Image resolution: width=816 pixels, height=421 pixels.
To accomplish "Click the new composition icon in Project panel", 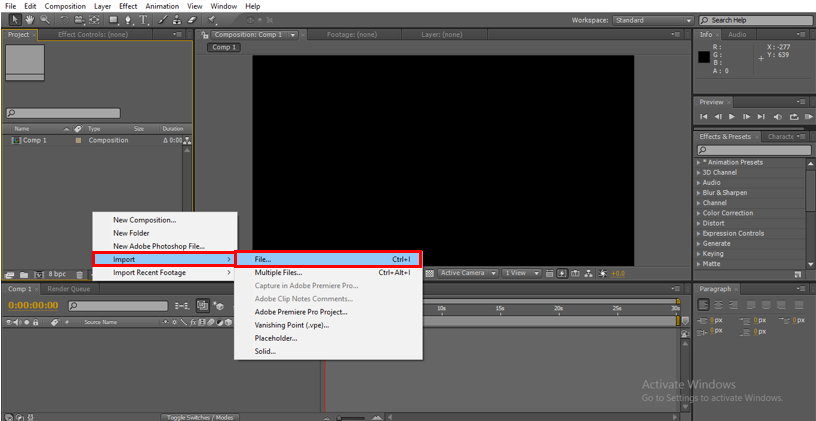I will pos(39,275).
